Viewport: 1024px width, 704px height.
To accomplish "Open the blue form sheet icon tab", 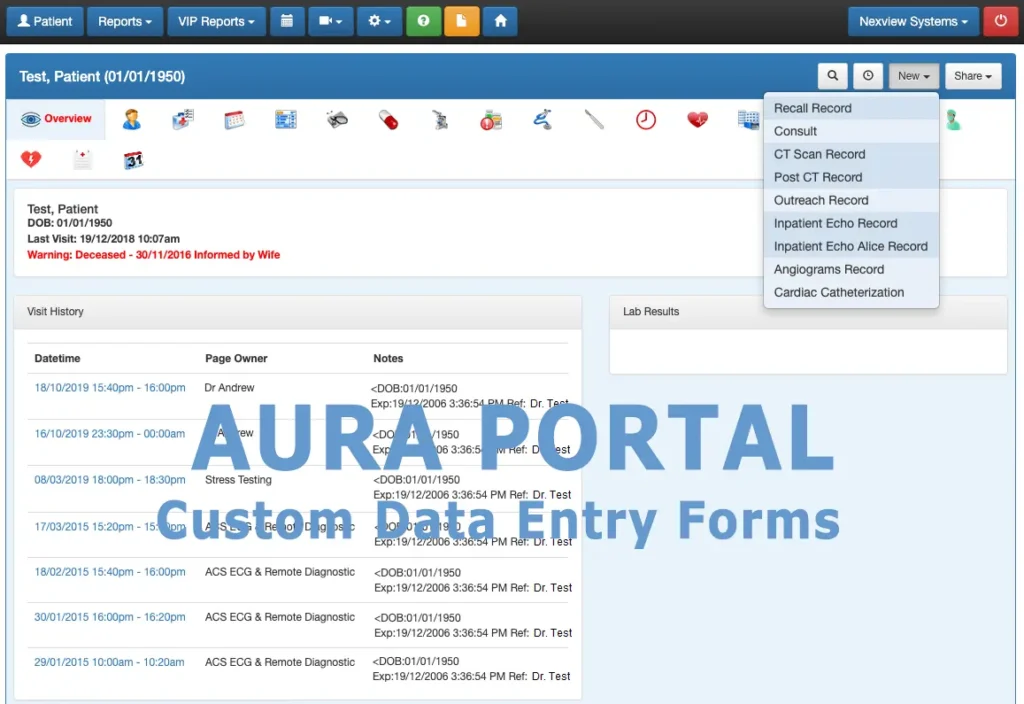I will 286,120.
